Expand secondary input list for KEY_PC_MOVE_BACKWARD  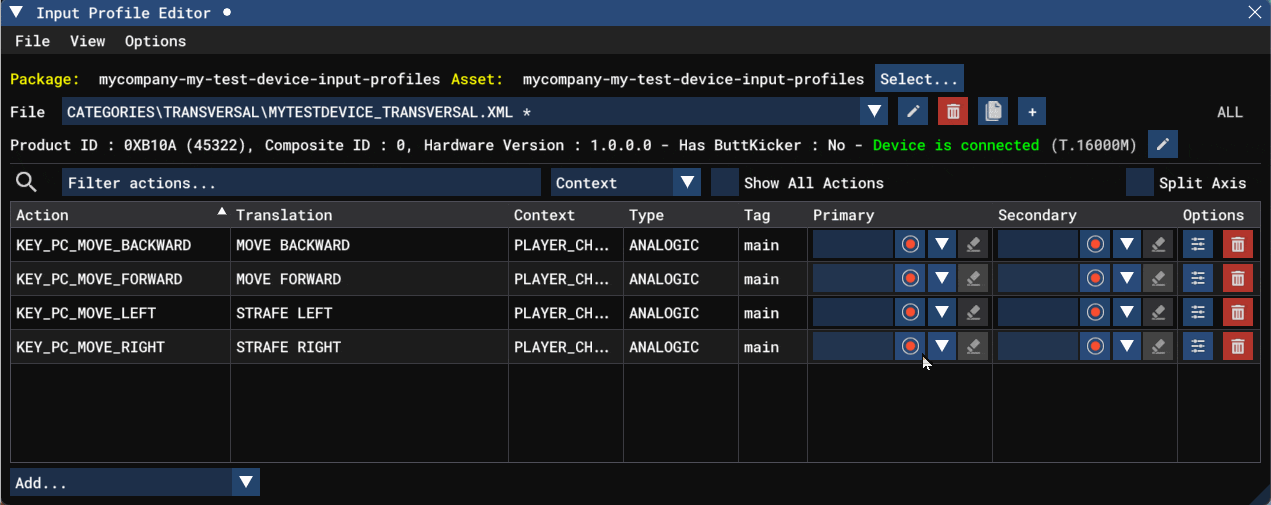point(1127,245)
